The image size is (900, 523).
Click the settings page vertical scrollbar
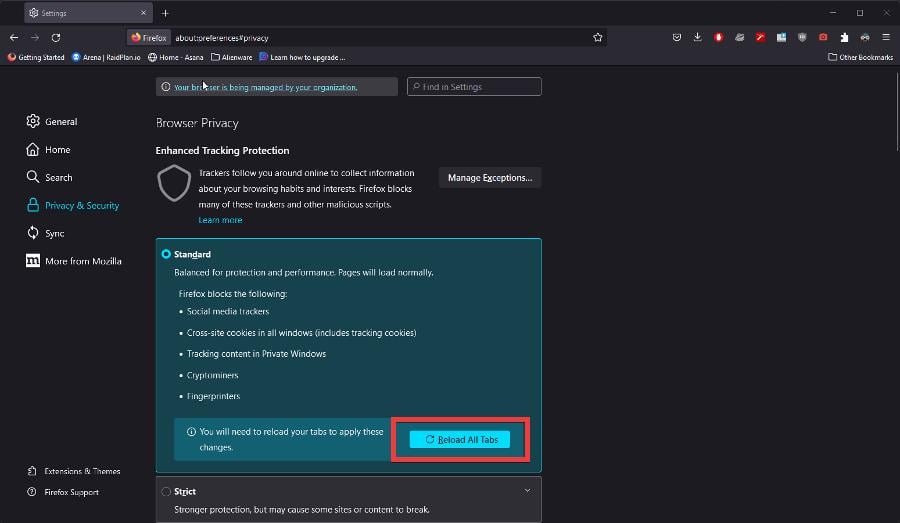coord(897,112)
